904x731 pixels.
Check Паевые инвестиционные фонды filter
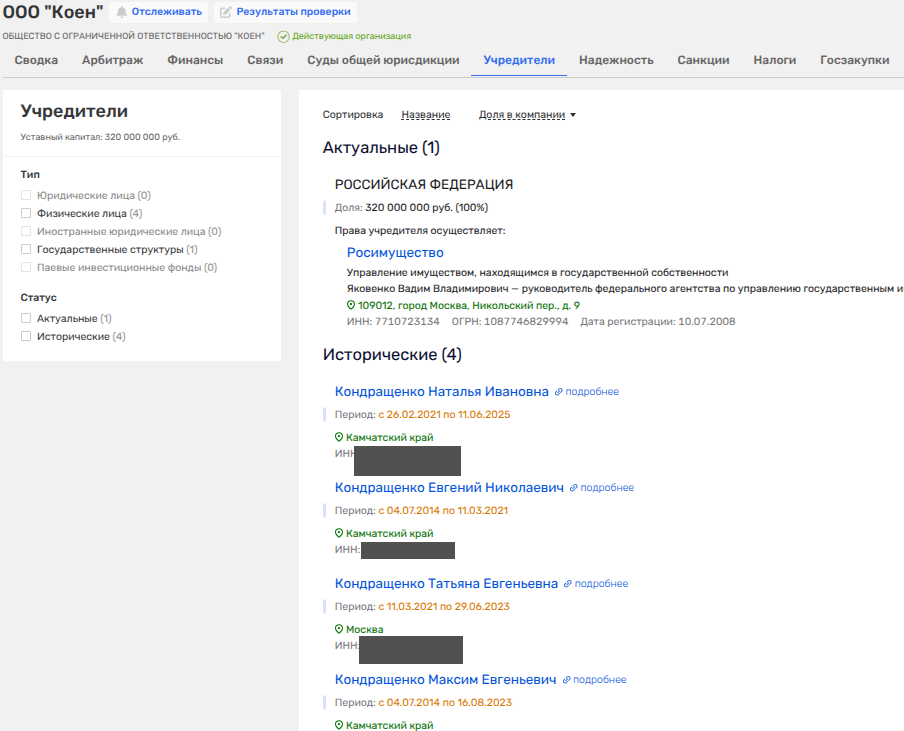click(x=26, y=267)
